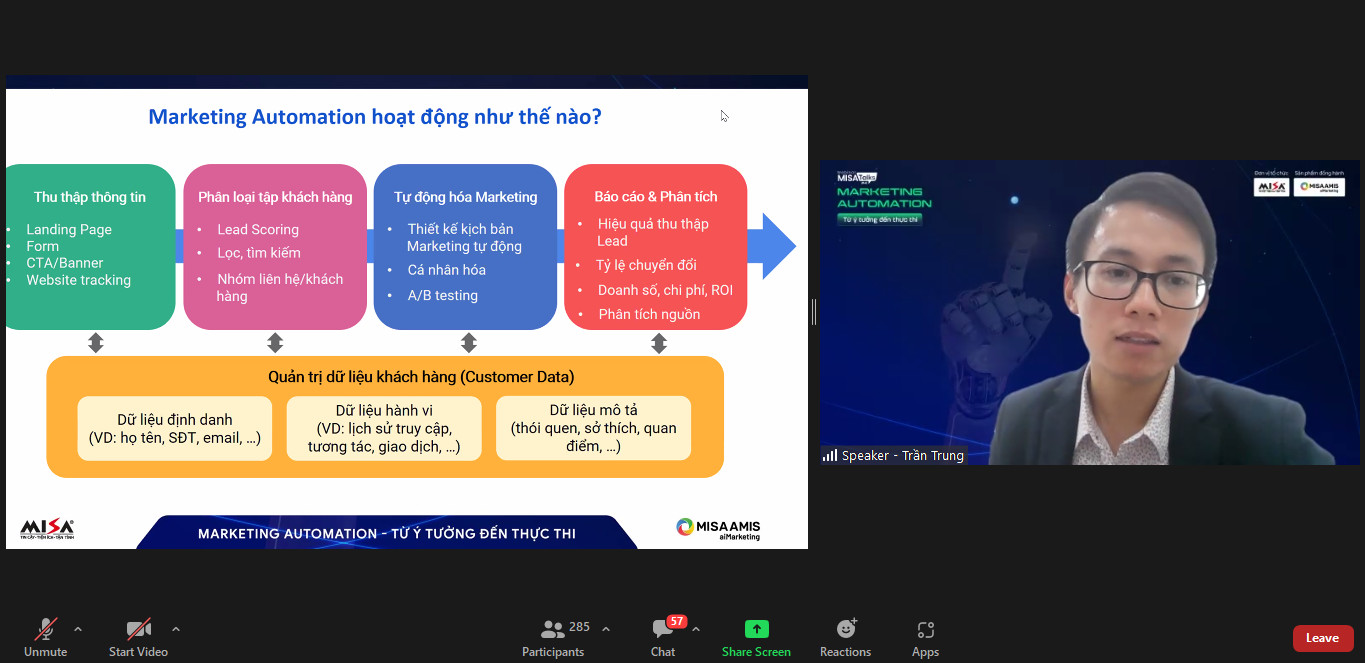Viewport: 1365px width, 663px height.
Task: Select the speaker's video thumbnail
Action: coord(1089,310)
